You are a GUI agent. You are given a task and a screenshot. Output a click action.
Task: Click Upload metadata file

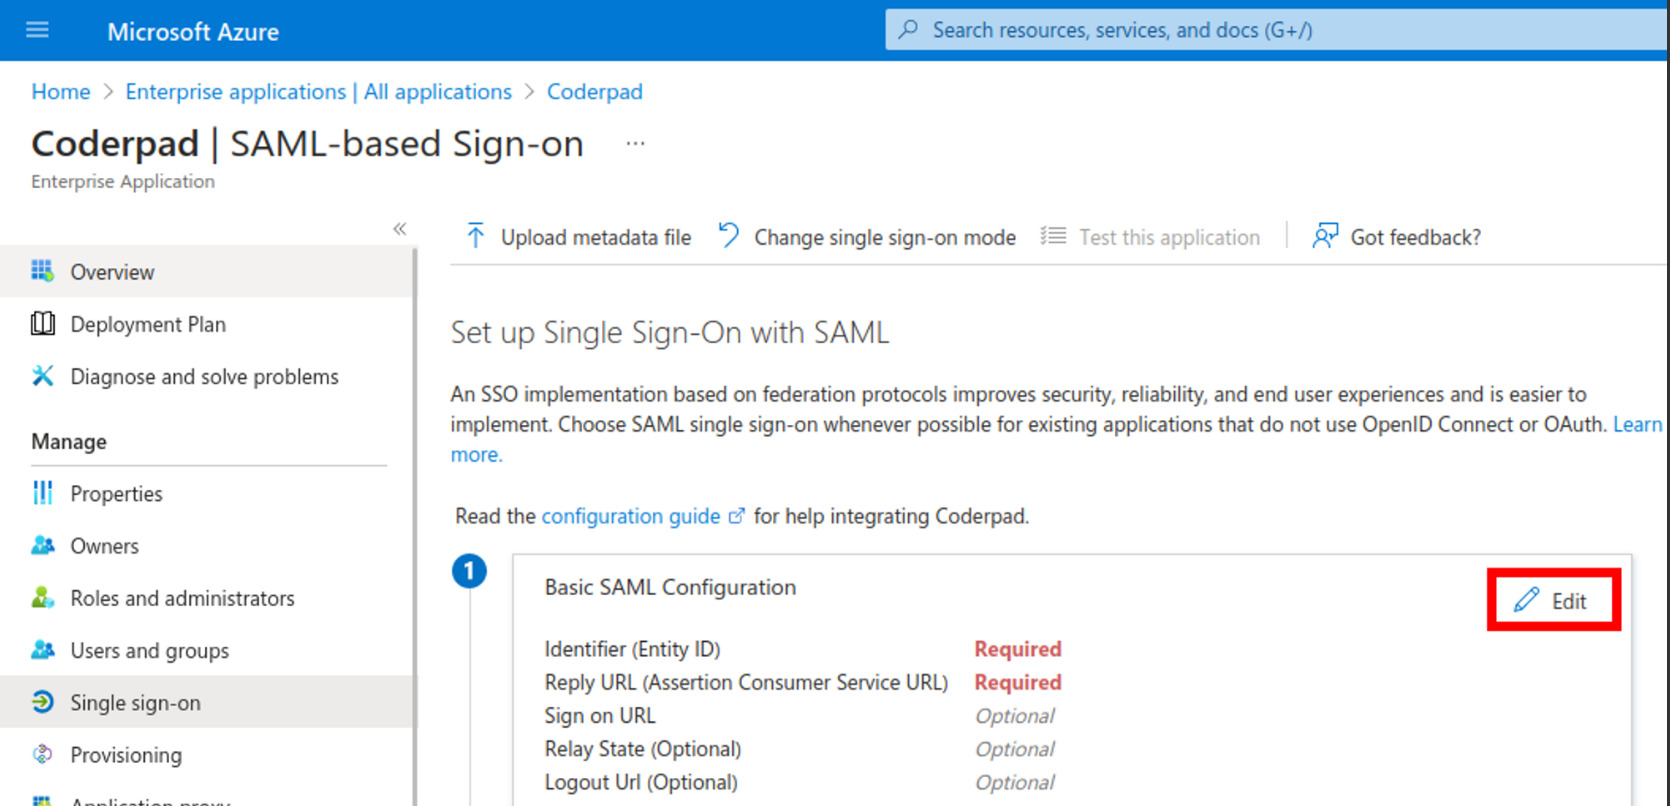pos(579,237)
